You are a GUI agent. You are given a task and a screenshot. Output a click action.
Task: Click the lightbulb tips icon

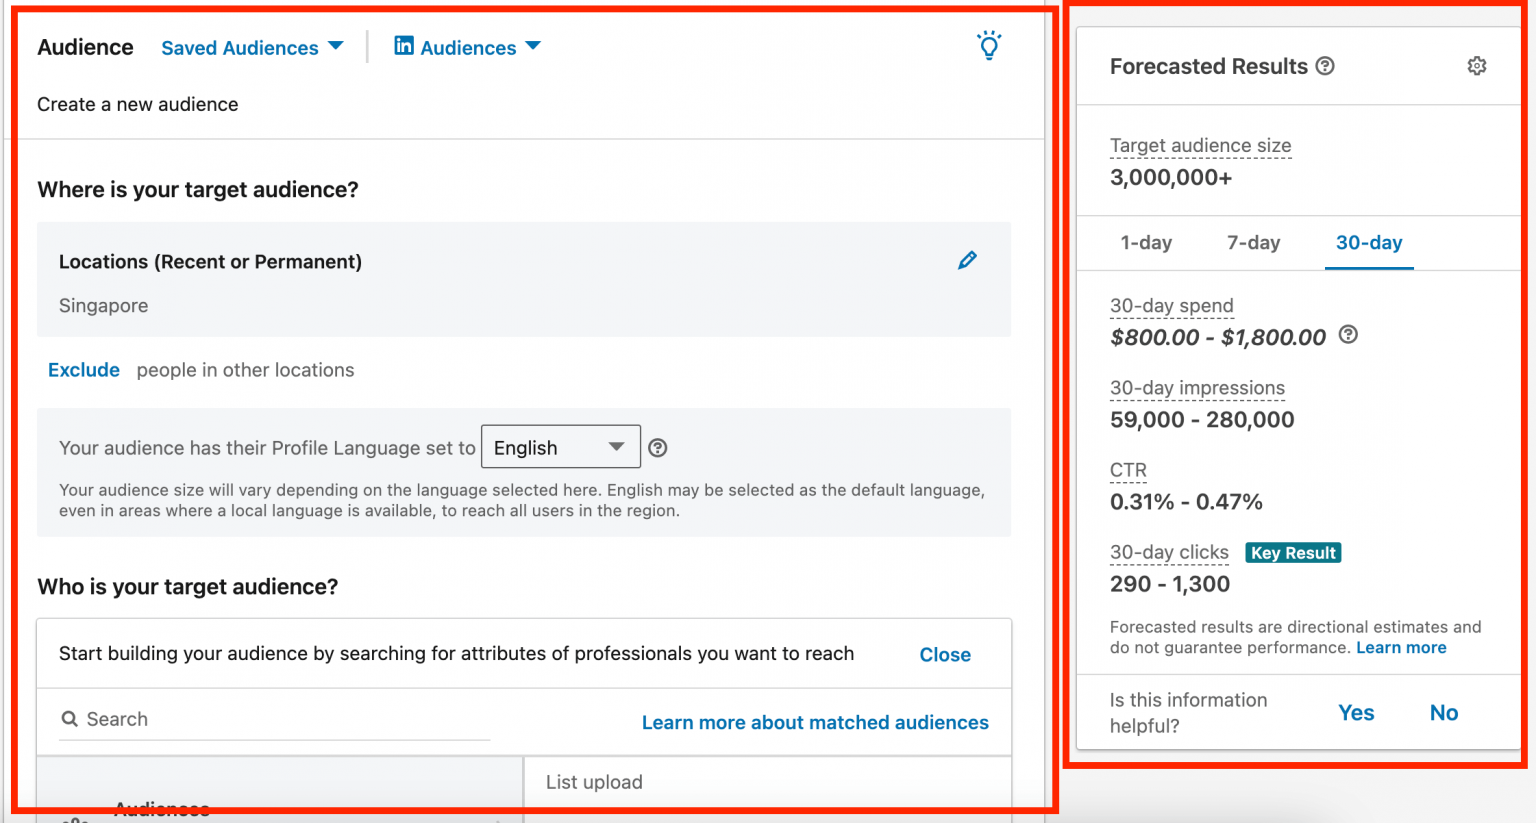coord(989,45)
